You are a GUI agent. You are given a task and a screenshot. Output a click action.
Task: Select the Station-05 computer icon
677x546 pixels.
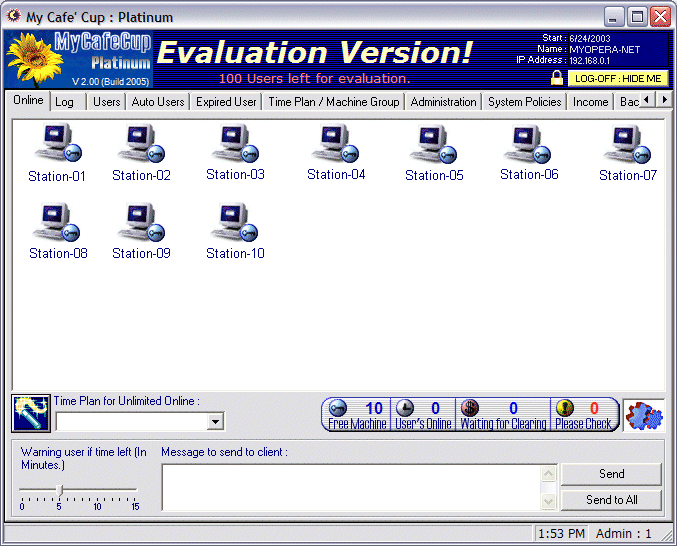433,144
